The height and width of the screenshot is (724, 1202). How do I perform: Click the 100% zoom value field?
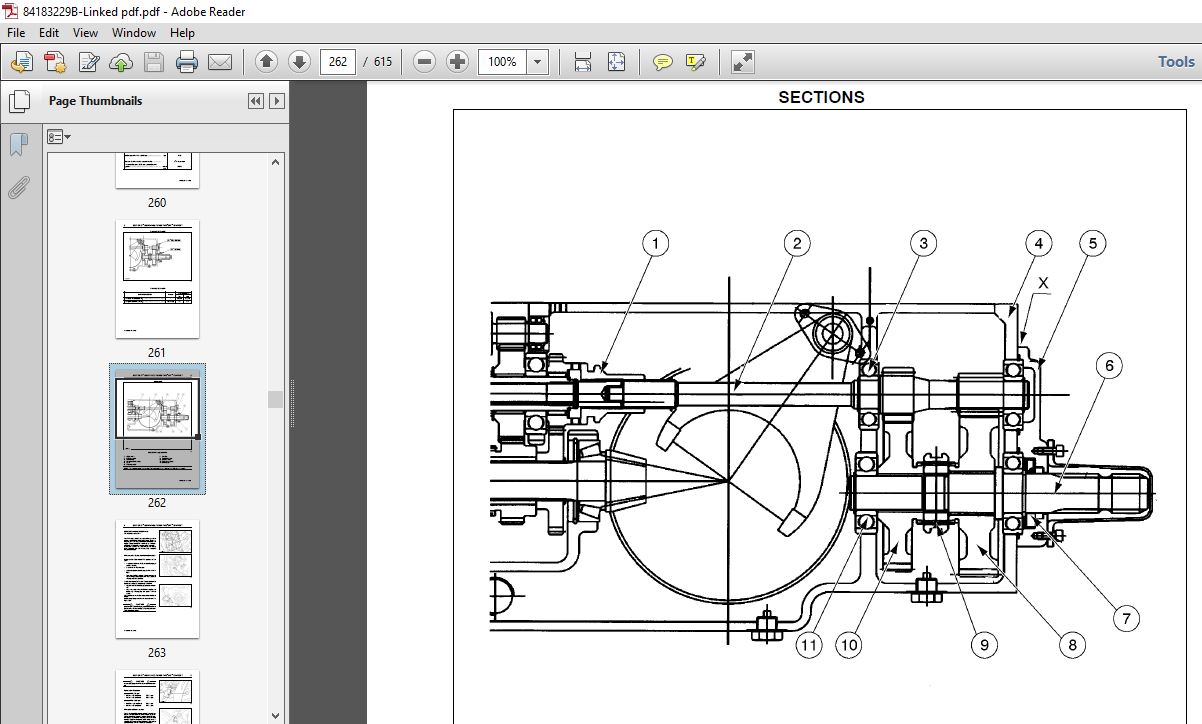tap(503, 62)
